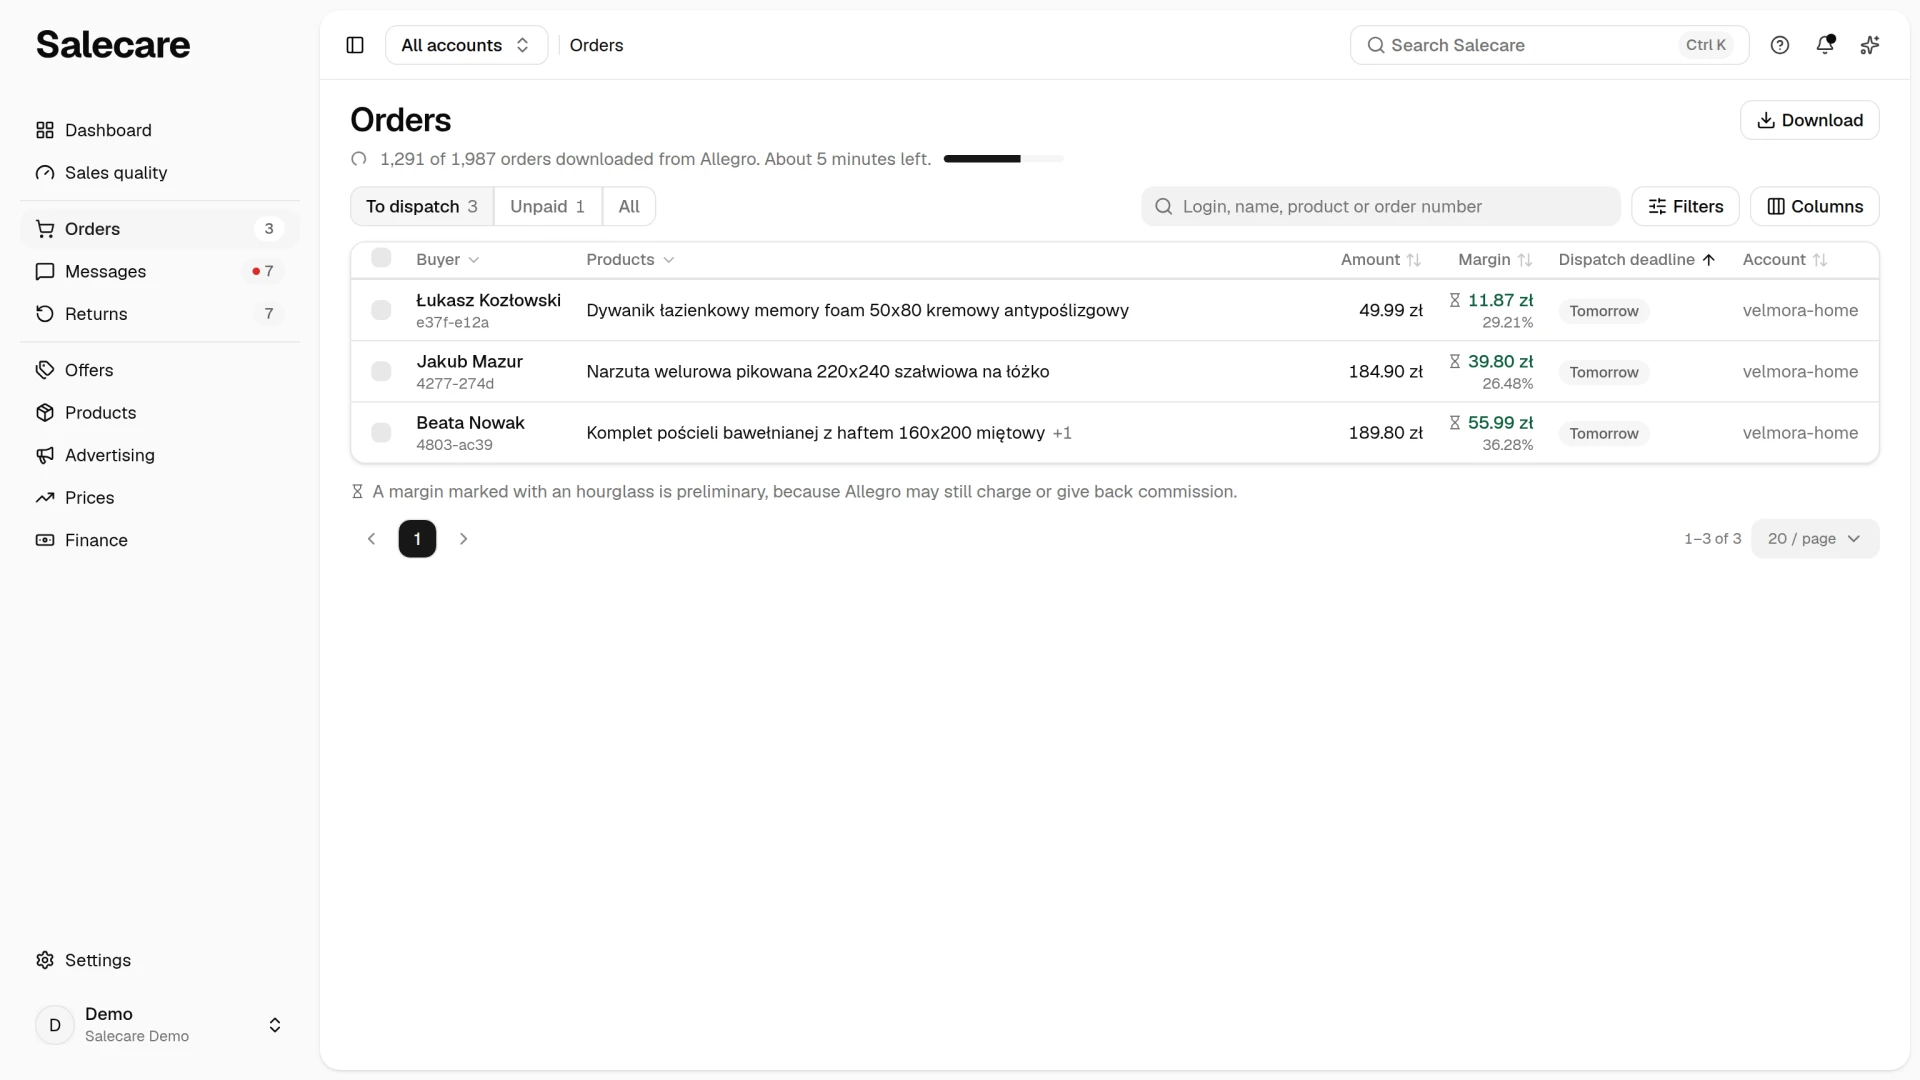
Task: Sort by Dispatch deadline column
Action: coord(1637,260)
